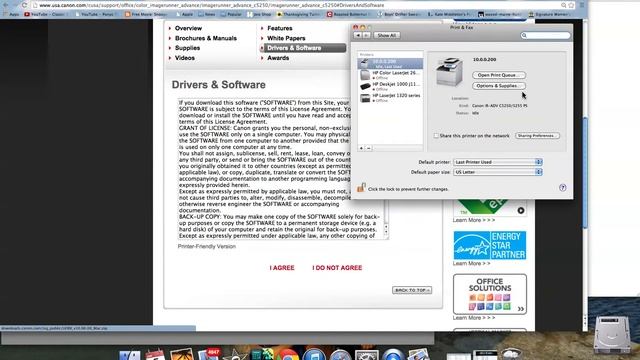The image size is (640, 360).
Task: Open White Papers section
Action: 286,38
